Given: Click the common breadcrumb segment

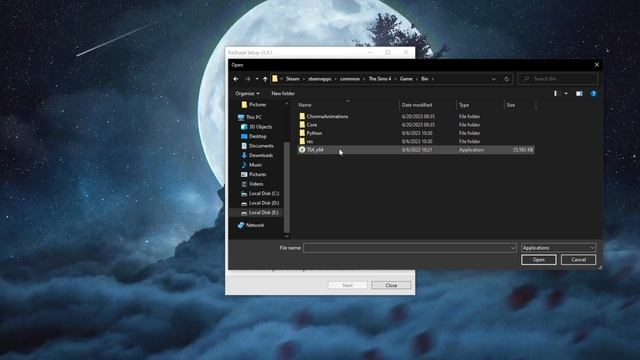Looking at the screenshot, I should [350, 79].
